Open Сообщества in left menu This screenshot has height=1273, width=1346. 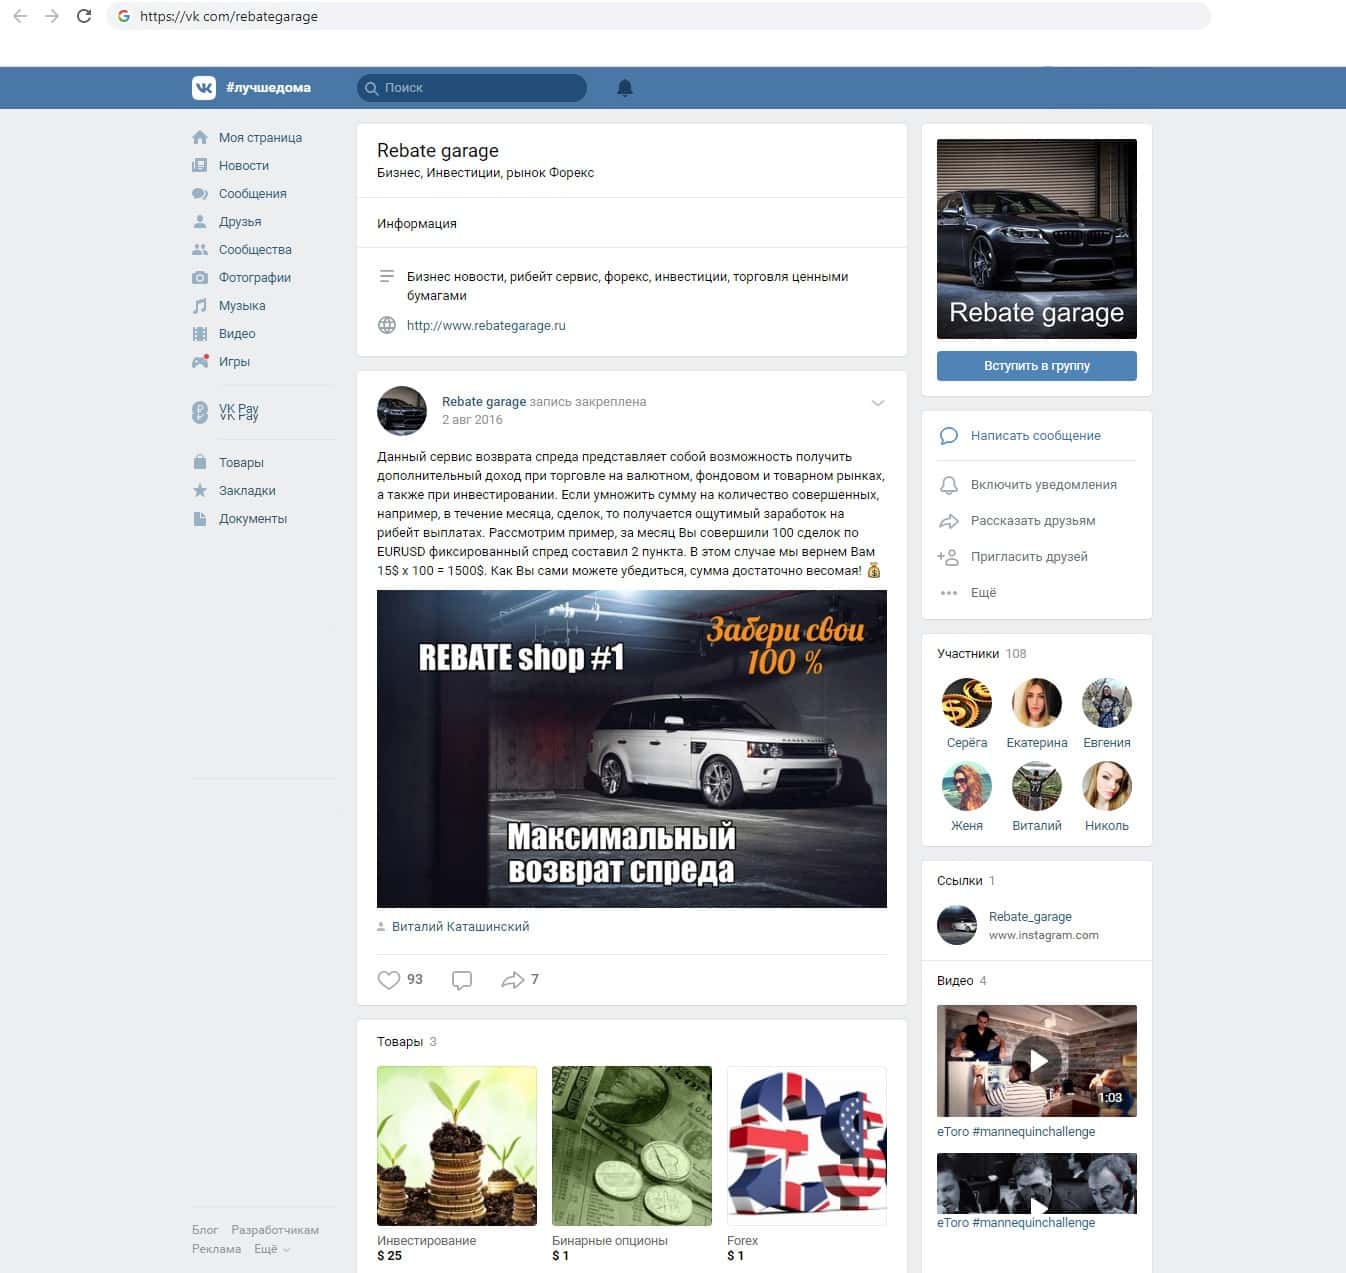[x=255, y=250]
